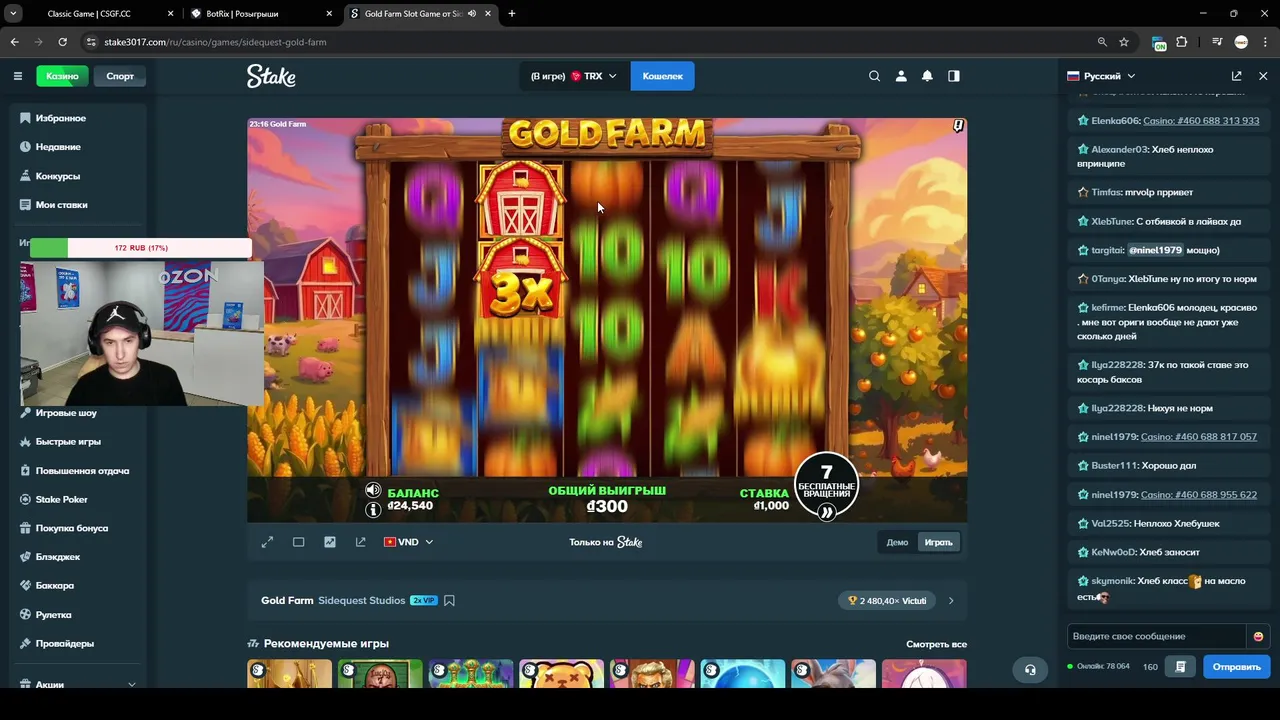The height and width of the screenshot is (720, 1280).
Task: Open Chrome profile avatar
Action: (x=1241, y=42)
